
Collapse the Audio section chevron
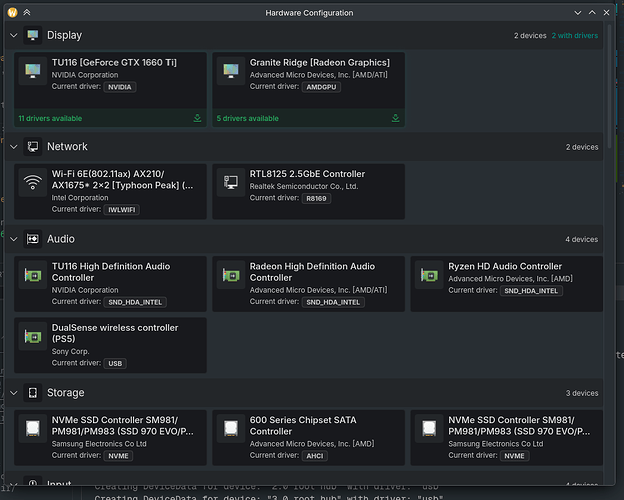pos(13,239)
